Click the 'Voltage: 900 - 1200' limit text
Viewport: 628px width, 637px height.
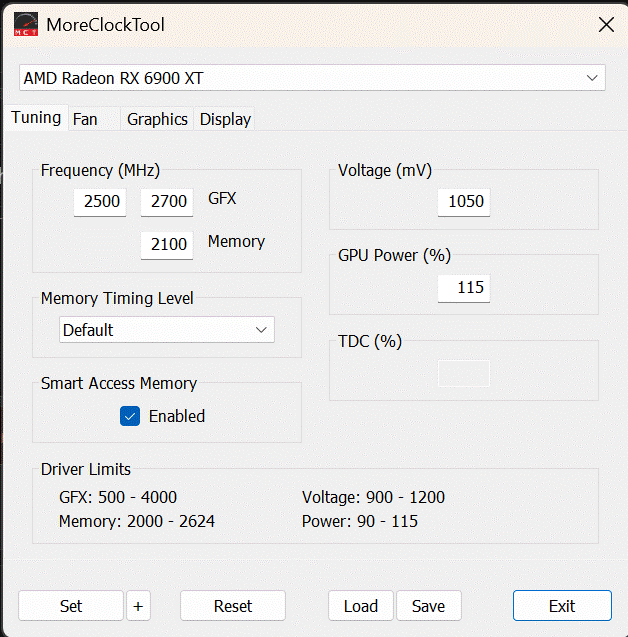coord(373,497)
